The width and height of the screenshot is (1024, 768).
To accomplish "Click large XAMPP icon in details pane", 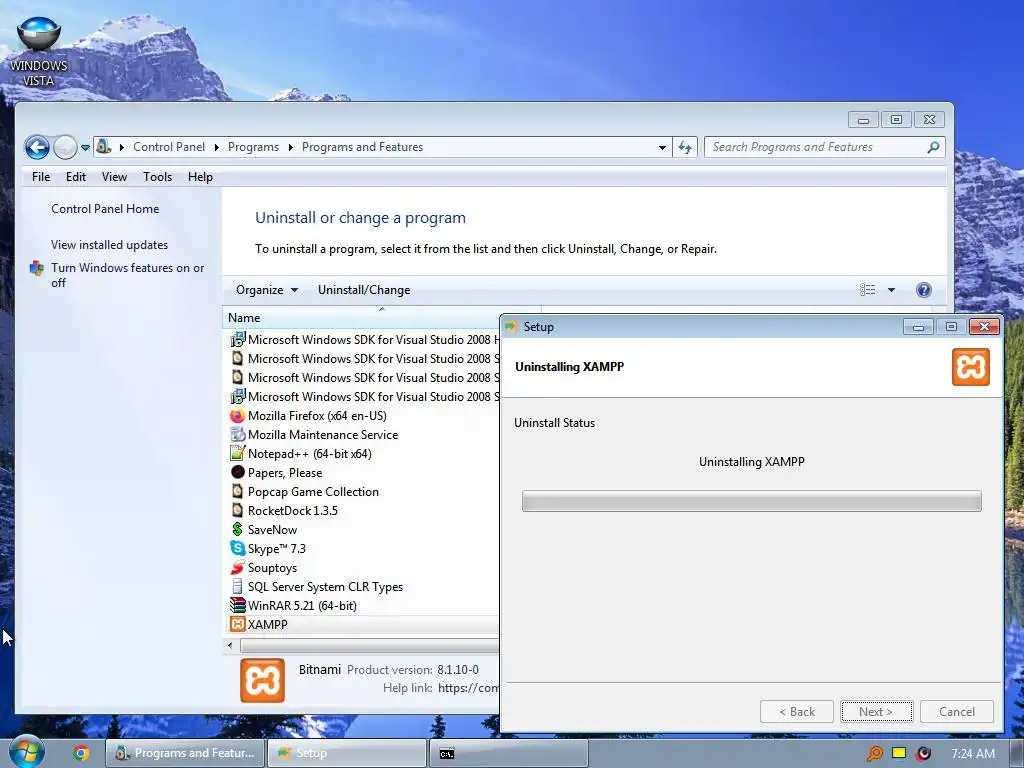I will 263,680.
